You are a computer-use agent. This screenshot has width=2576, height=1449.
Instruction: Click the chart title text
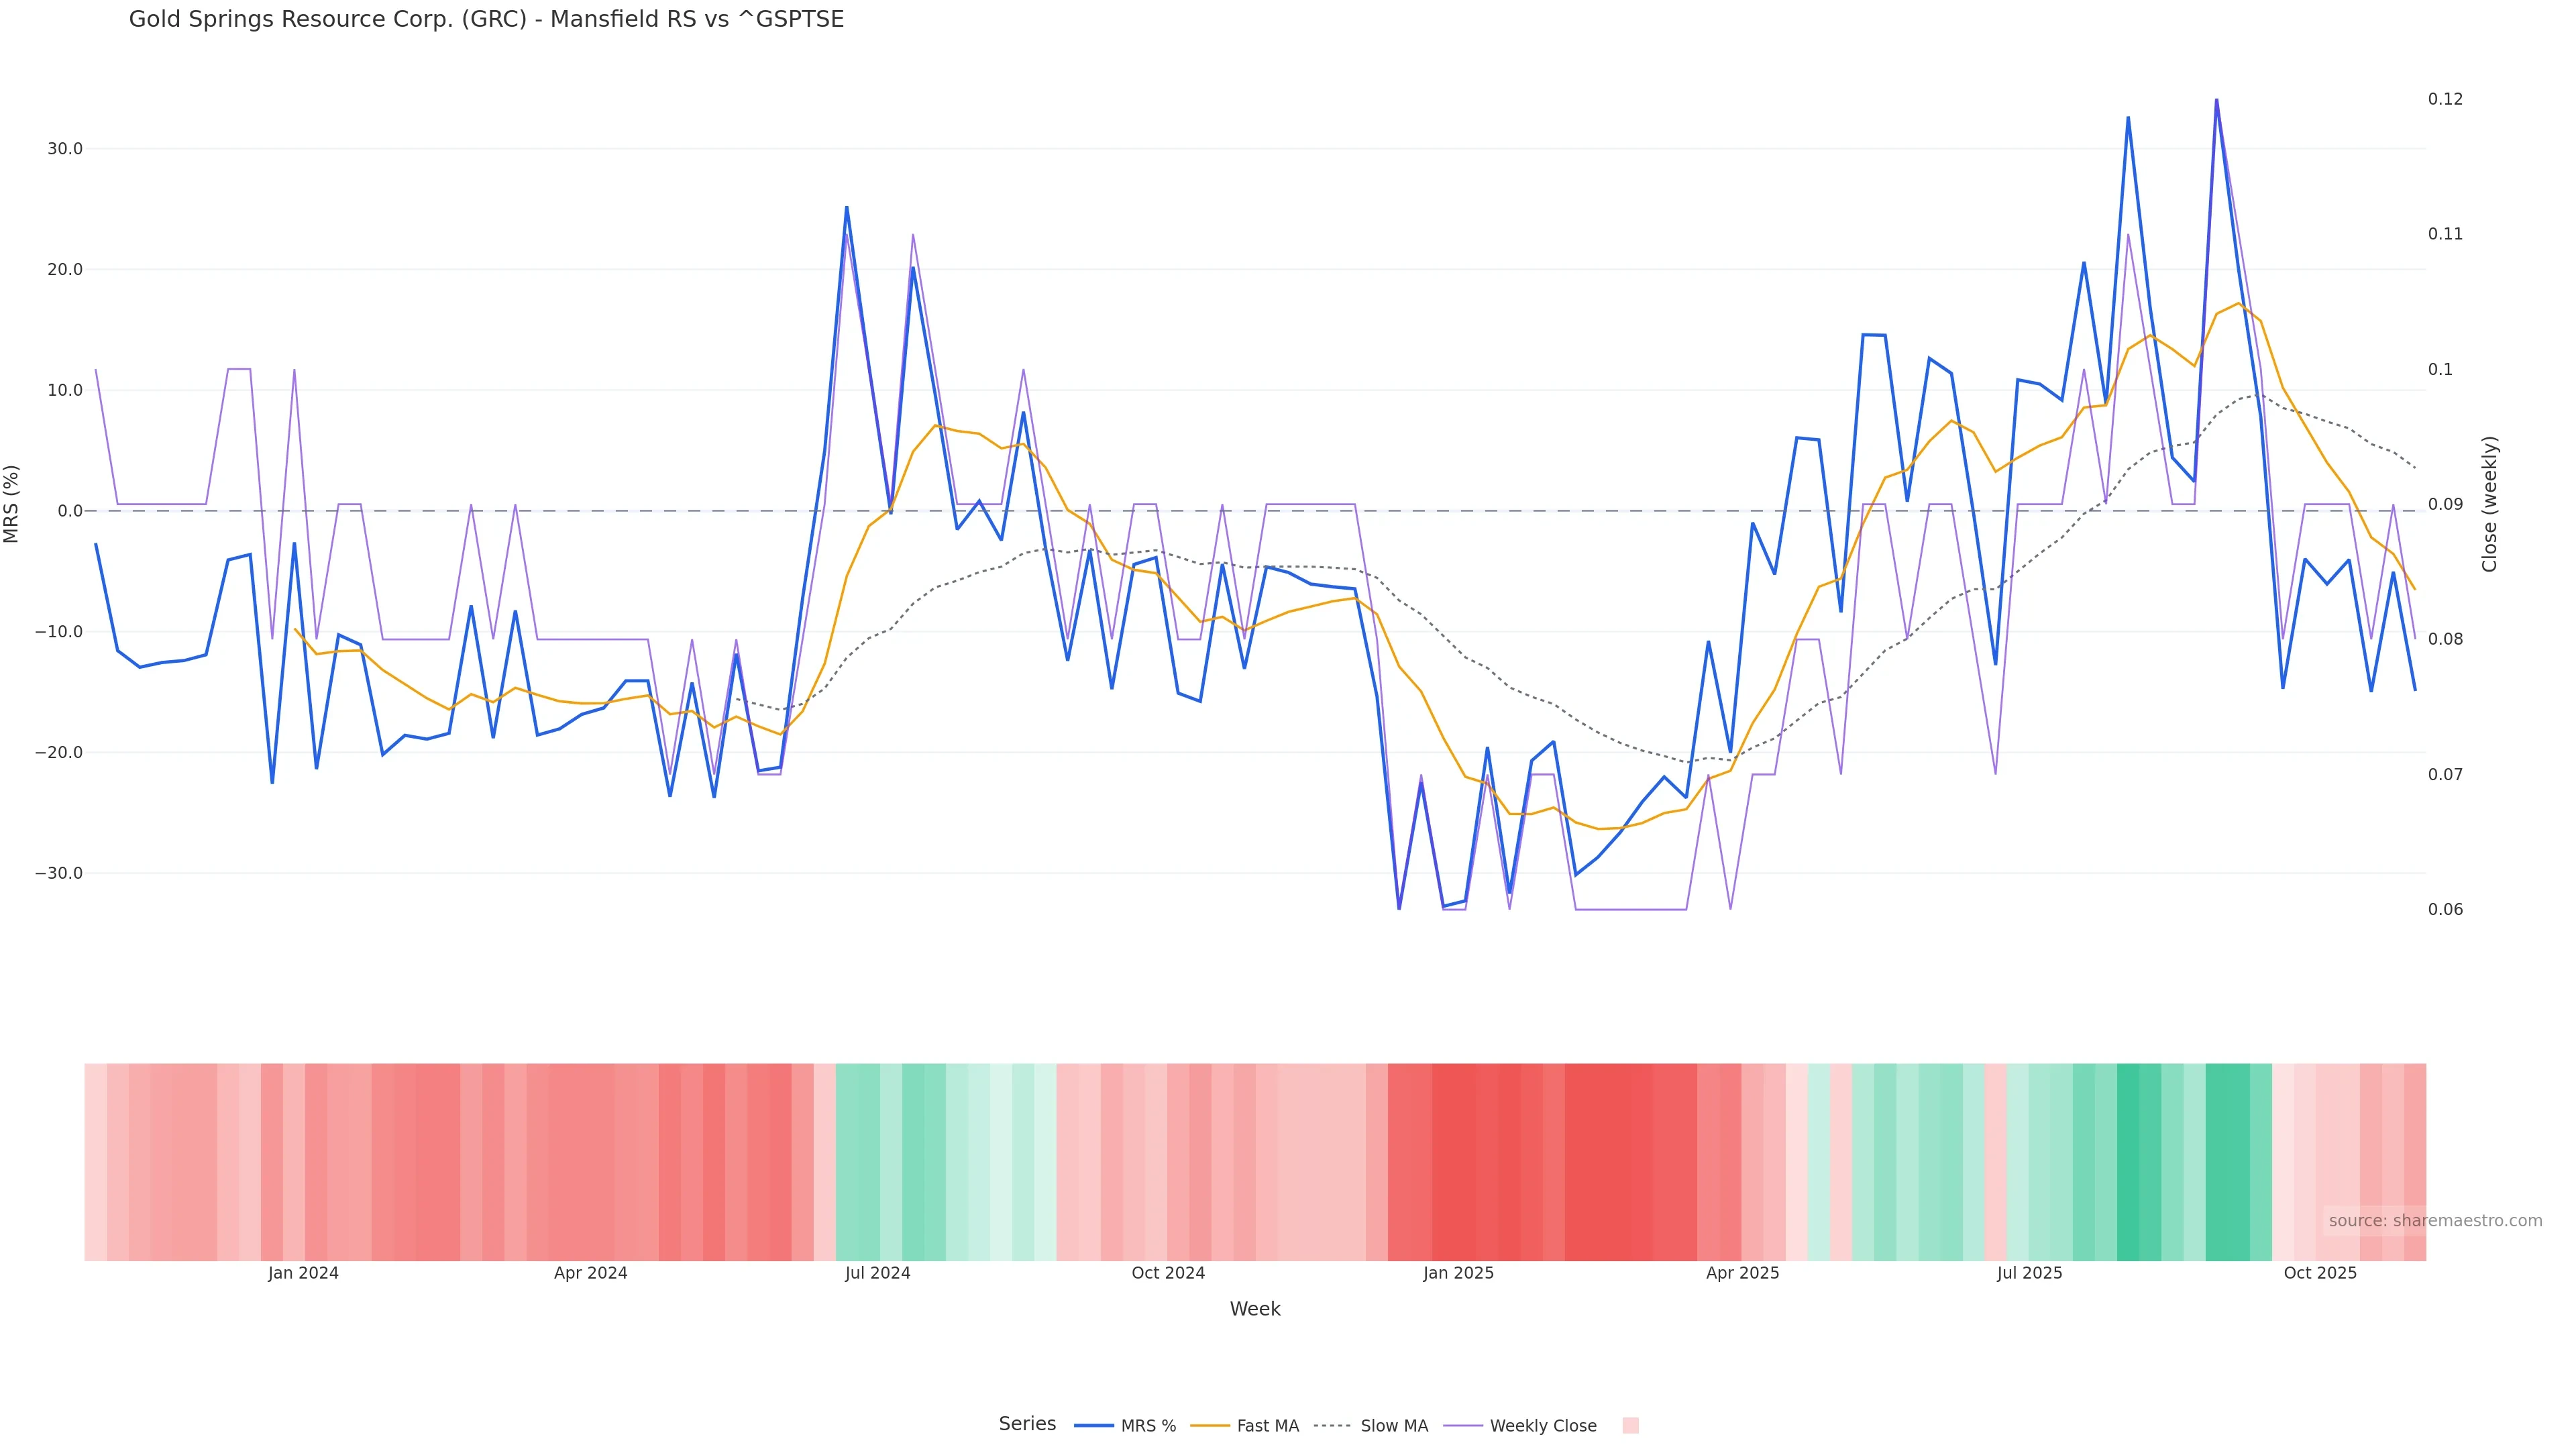pos(486,19)
